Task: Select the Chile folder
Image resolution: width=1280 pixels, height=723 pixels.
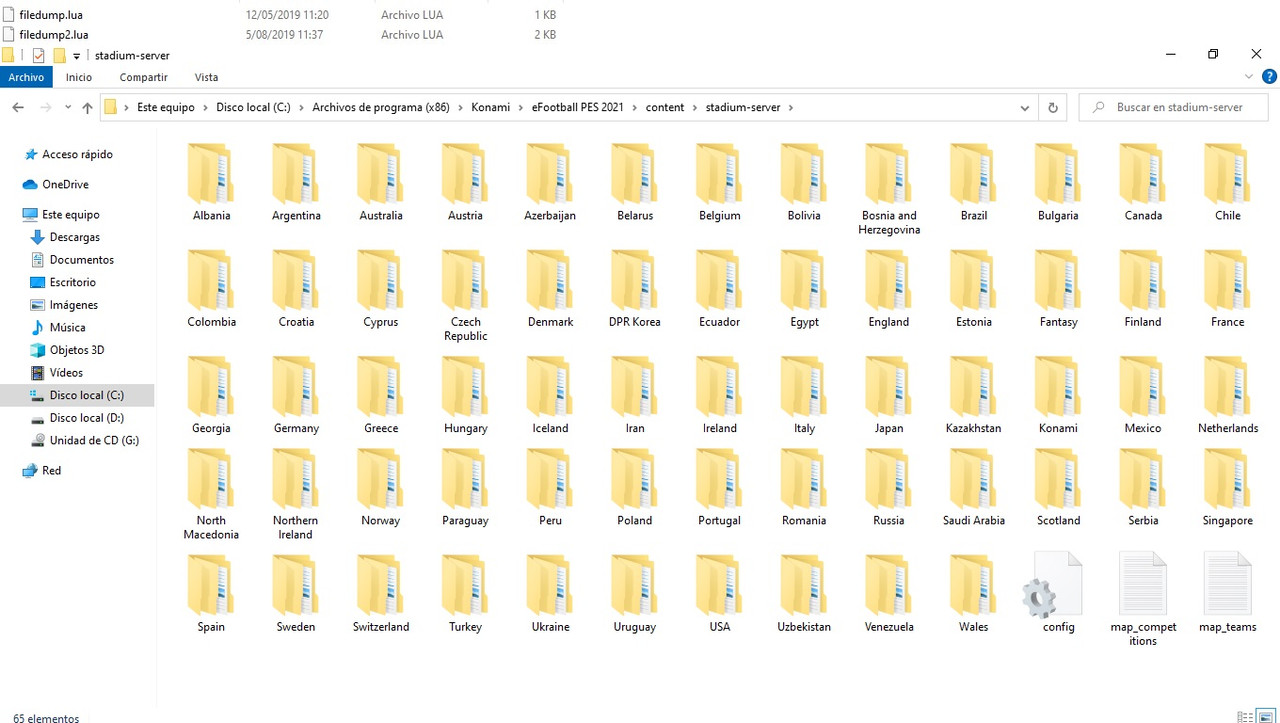Action: 1227,183
